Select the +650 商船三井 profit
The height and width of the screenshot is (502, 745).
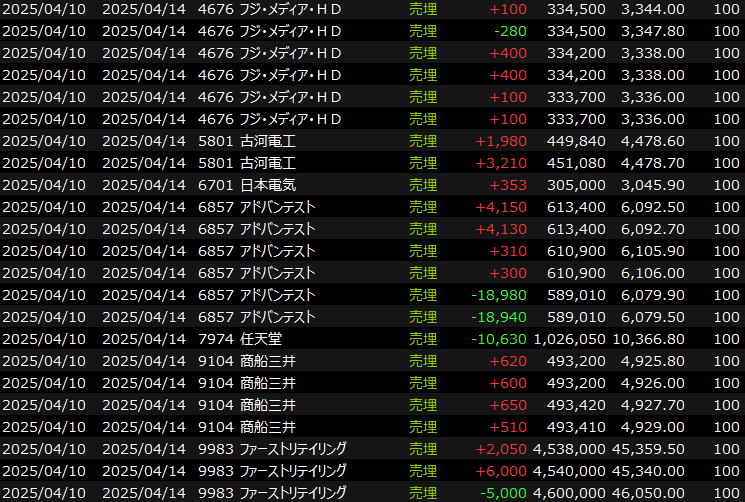tap(508, 405)
